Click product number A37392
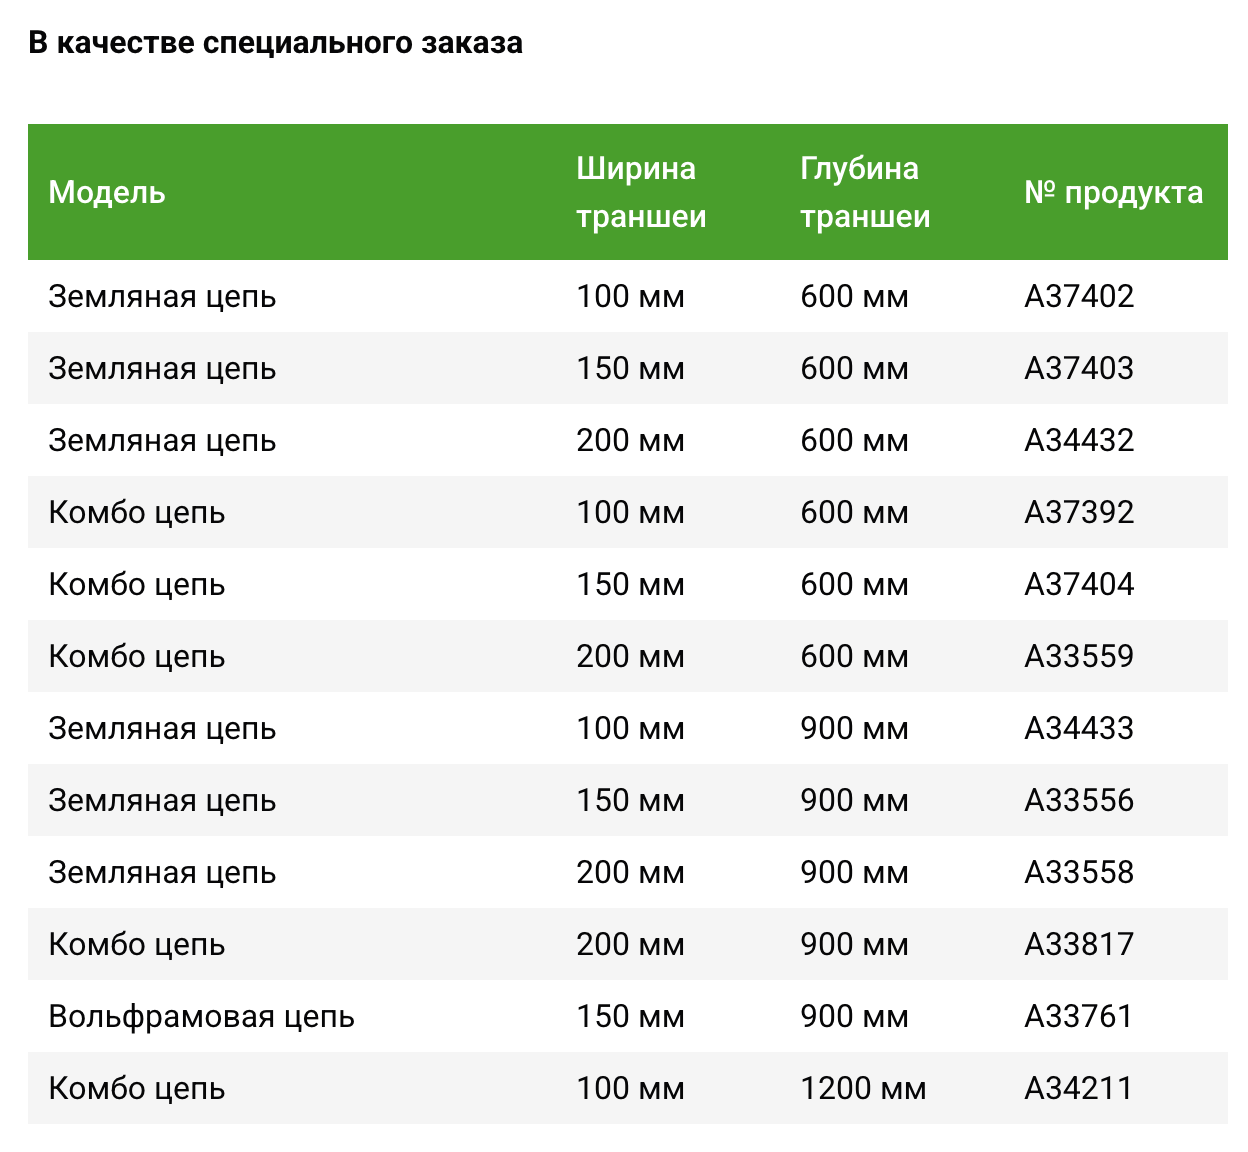 1079,512
